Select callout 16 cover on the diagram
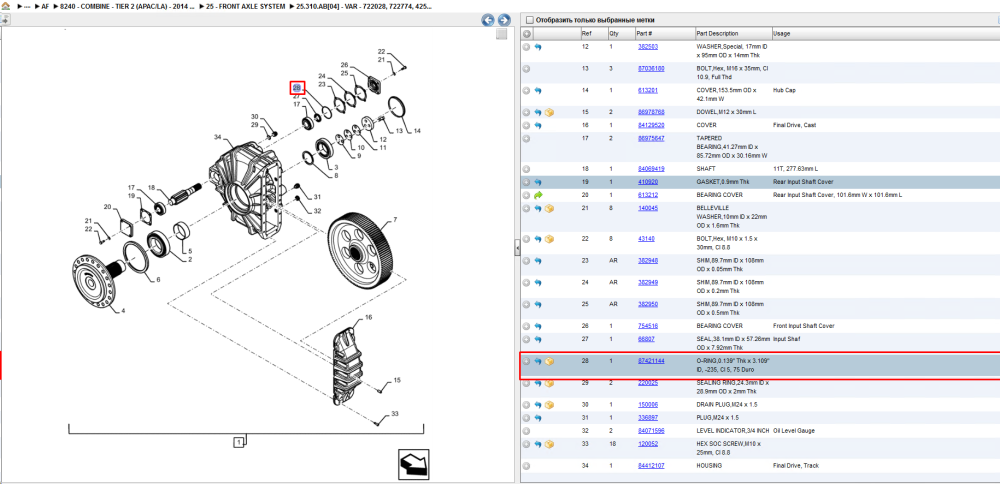Image resolution: width=1000 pixels, height=484 pixels. (x=369, y=317)
